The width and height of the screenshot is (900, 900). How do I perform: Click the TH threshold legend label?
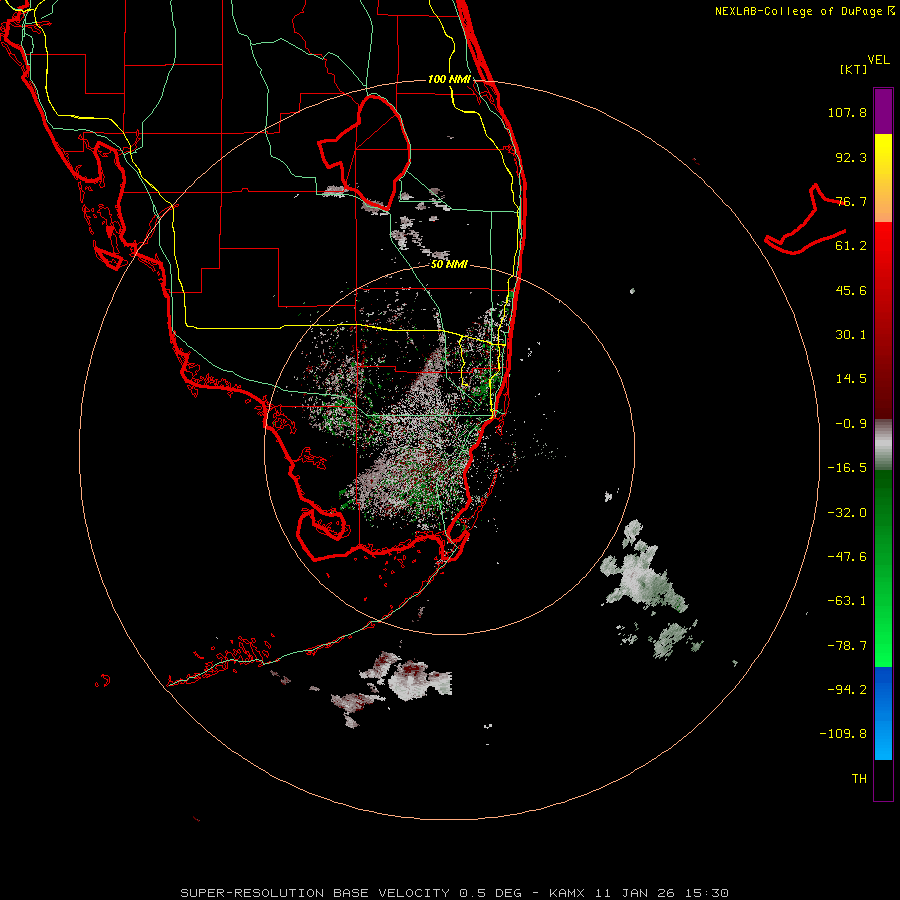tap(859, 779)
